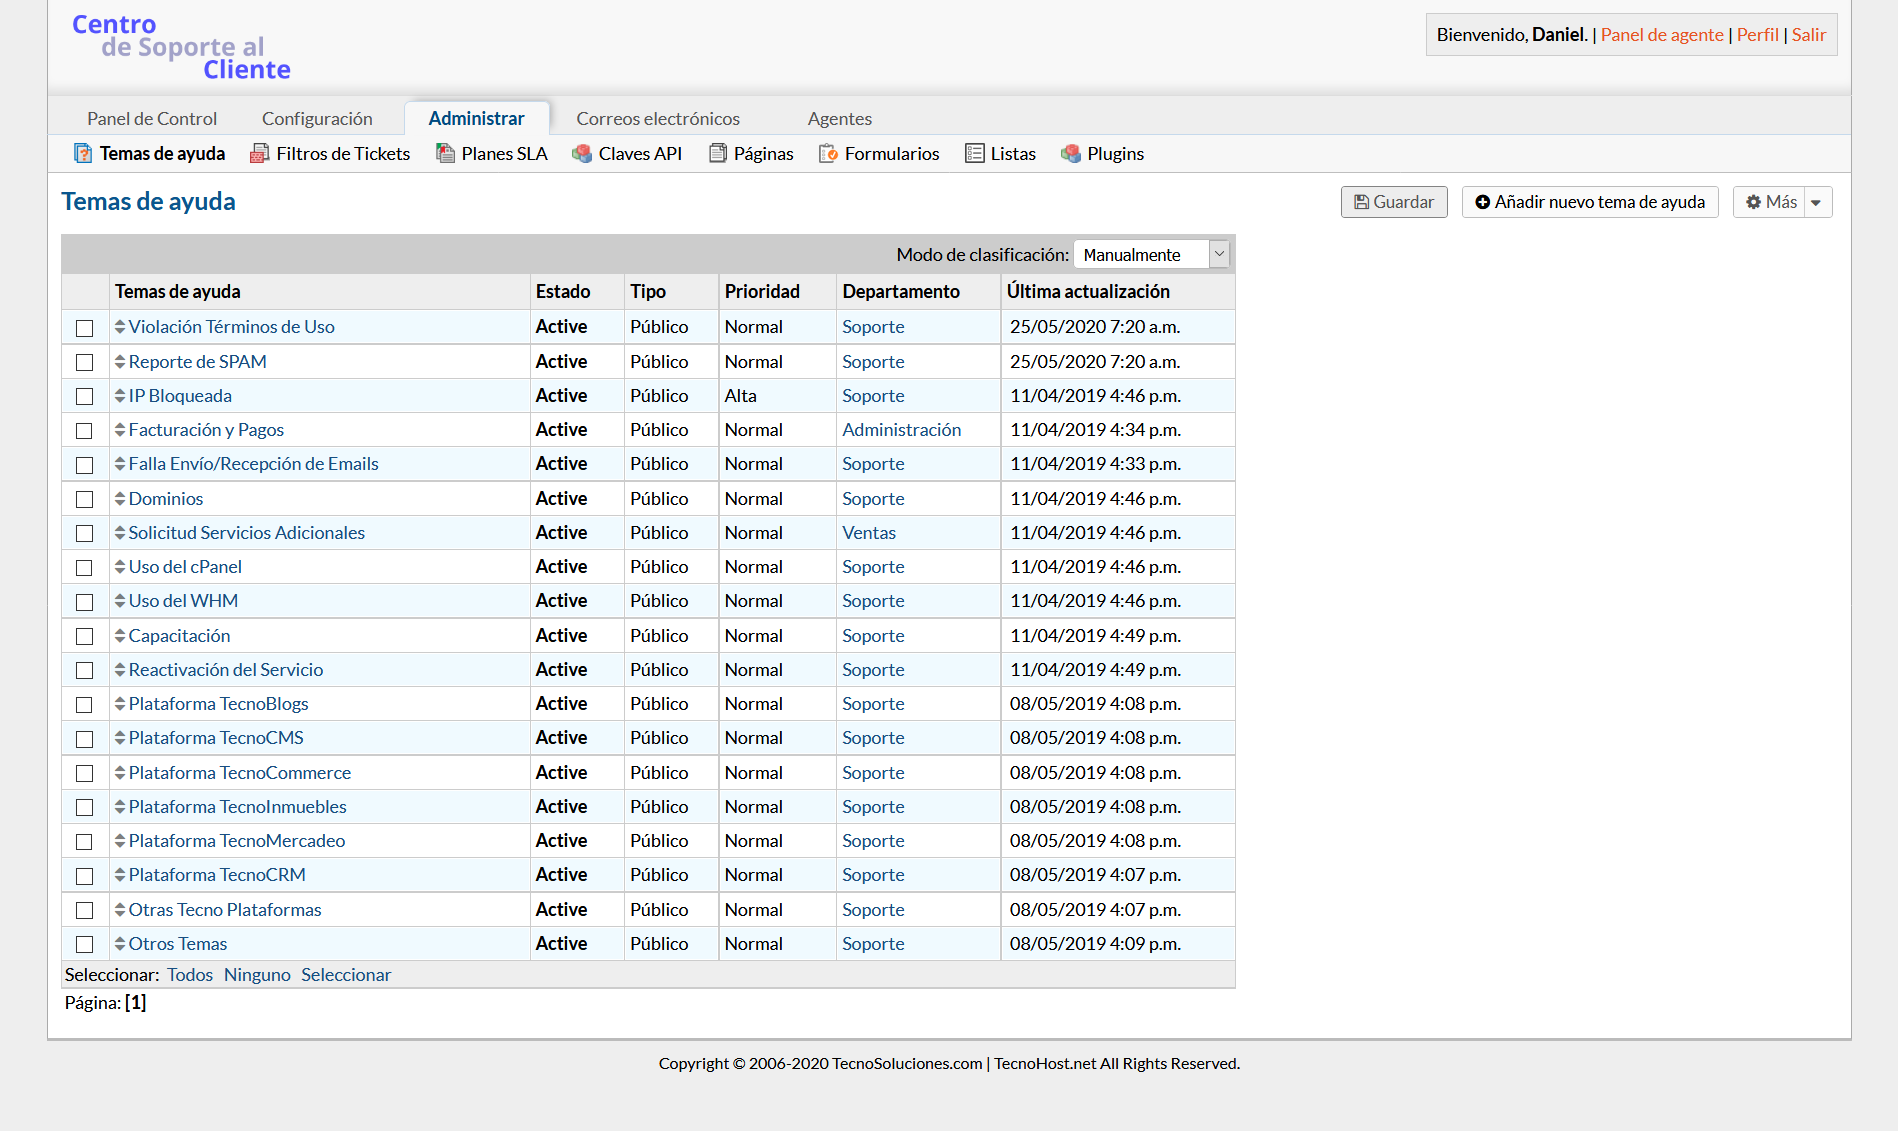Image resolution: width=1898 pixels, height=1131 pixels.
Task: Click the Filtros de Tickets icon
Action: pyautogui.click(x=259, y=154)
